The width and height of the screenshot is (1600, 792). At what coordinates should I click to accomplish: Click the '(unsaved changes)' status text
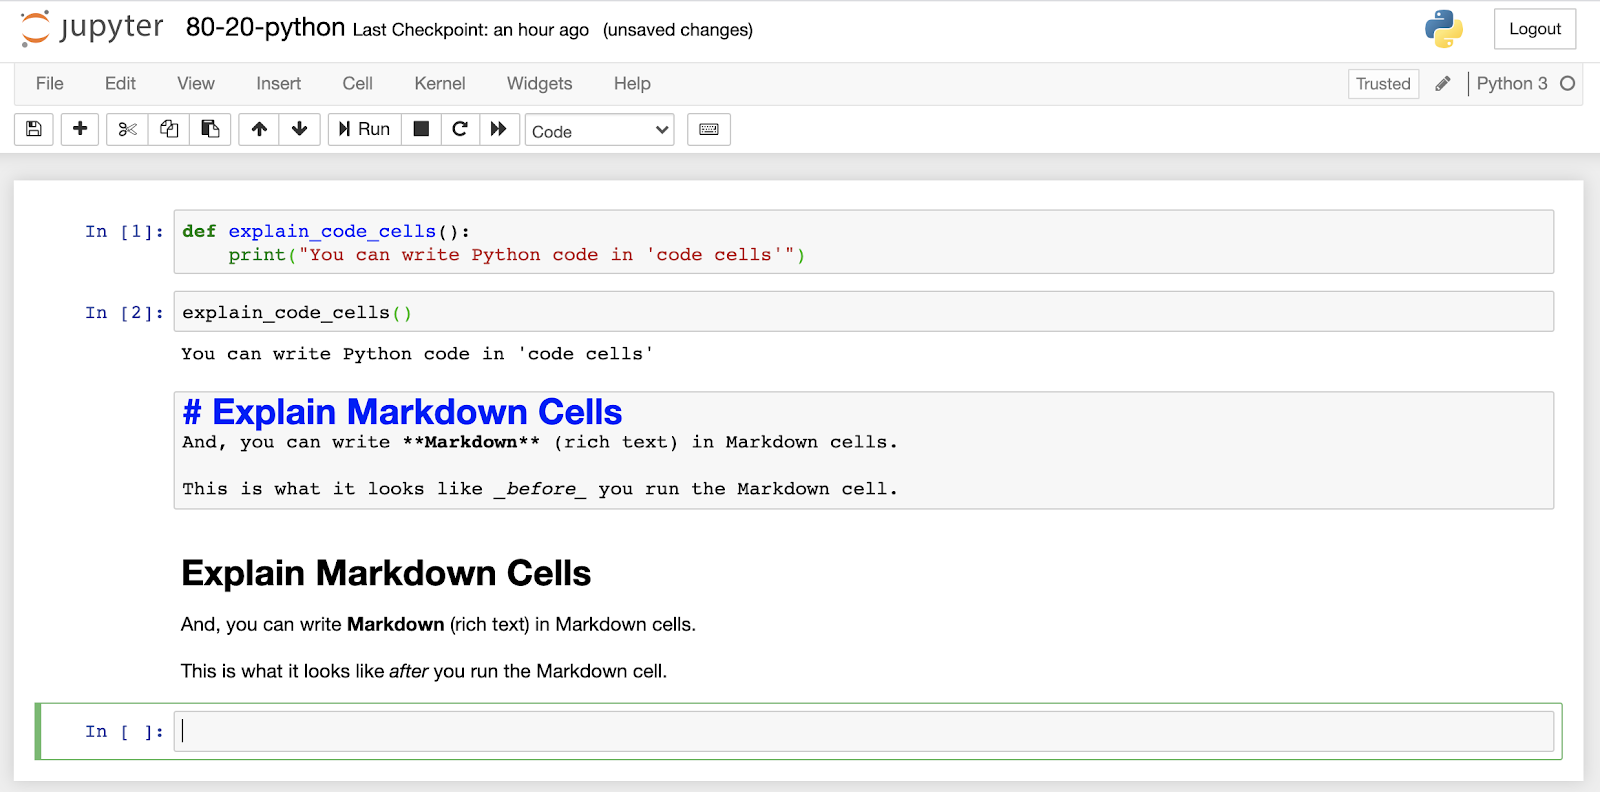[678, 30]
